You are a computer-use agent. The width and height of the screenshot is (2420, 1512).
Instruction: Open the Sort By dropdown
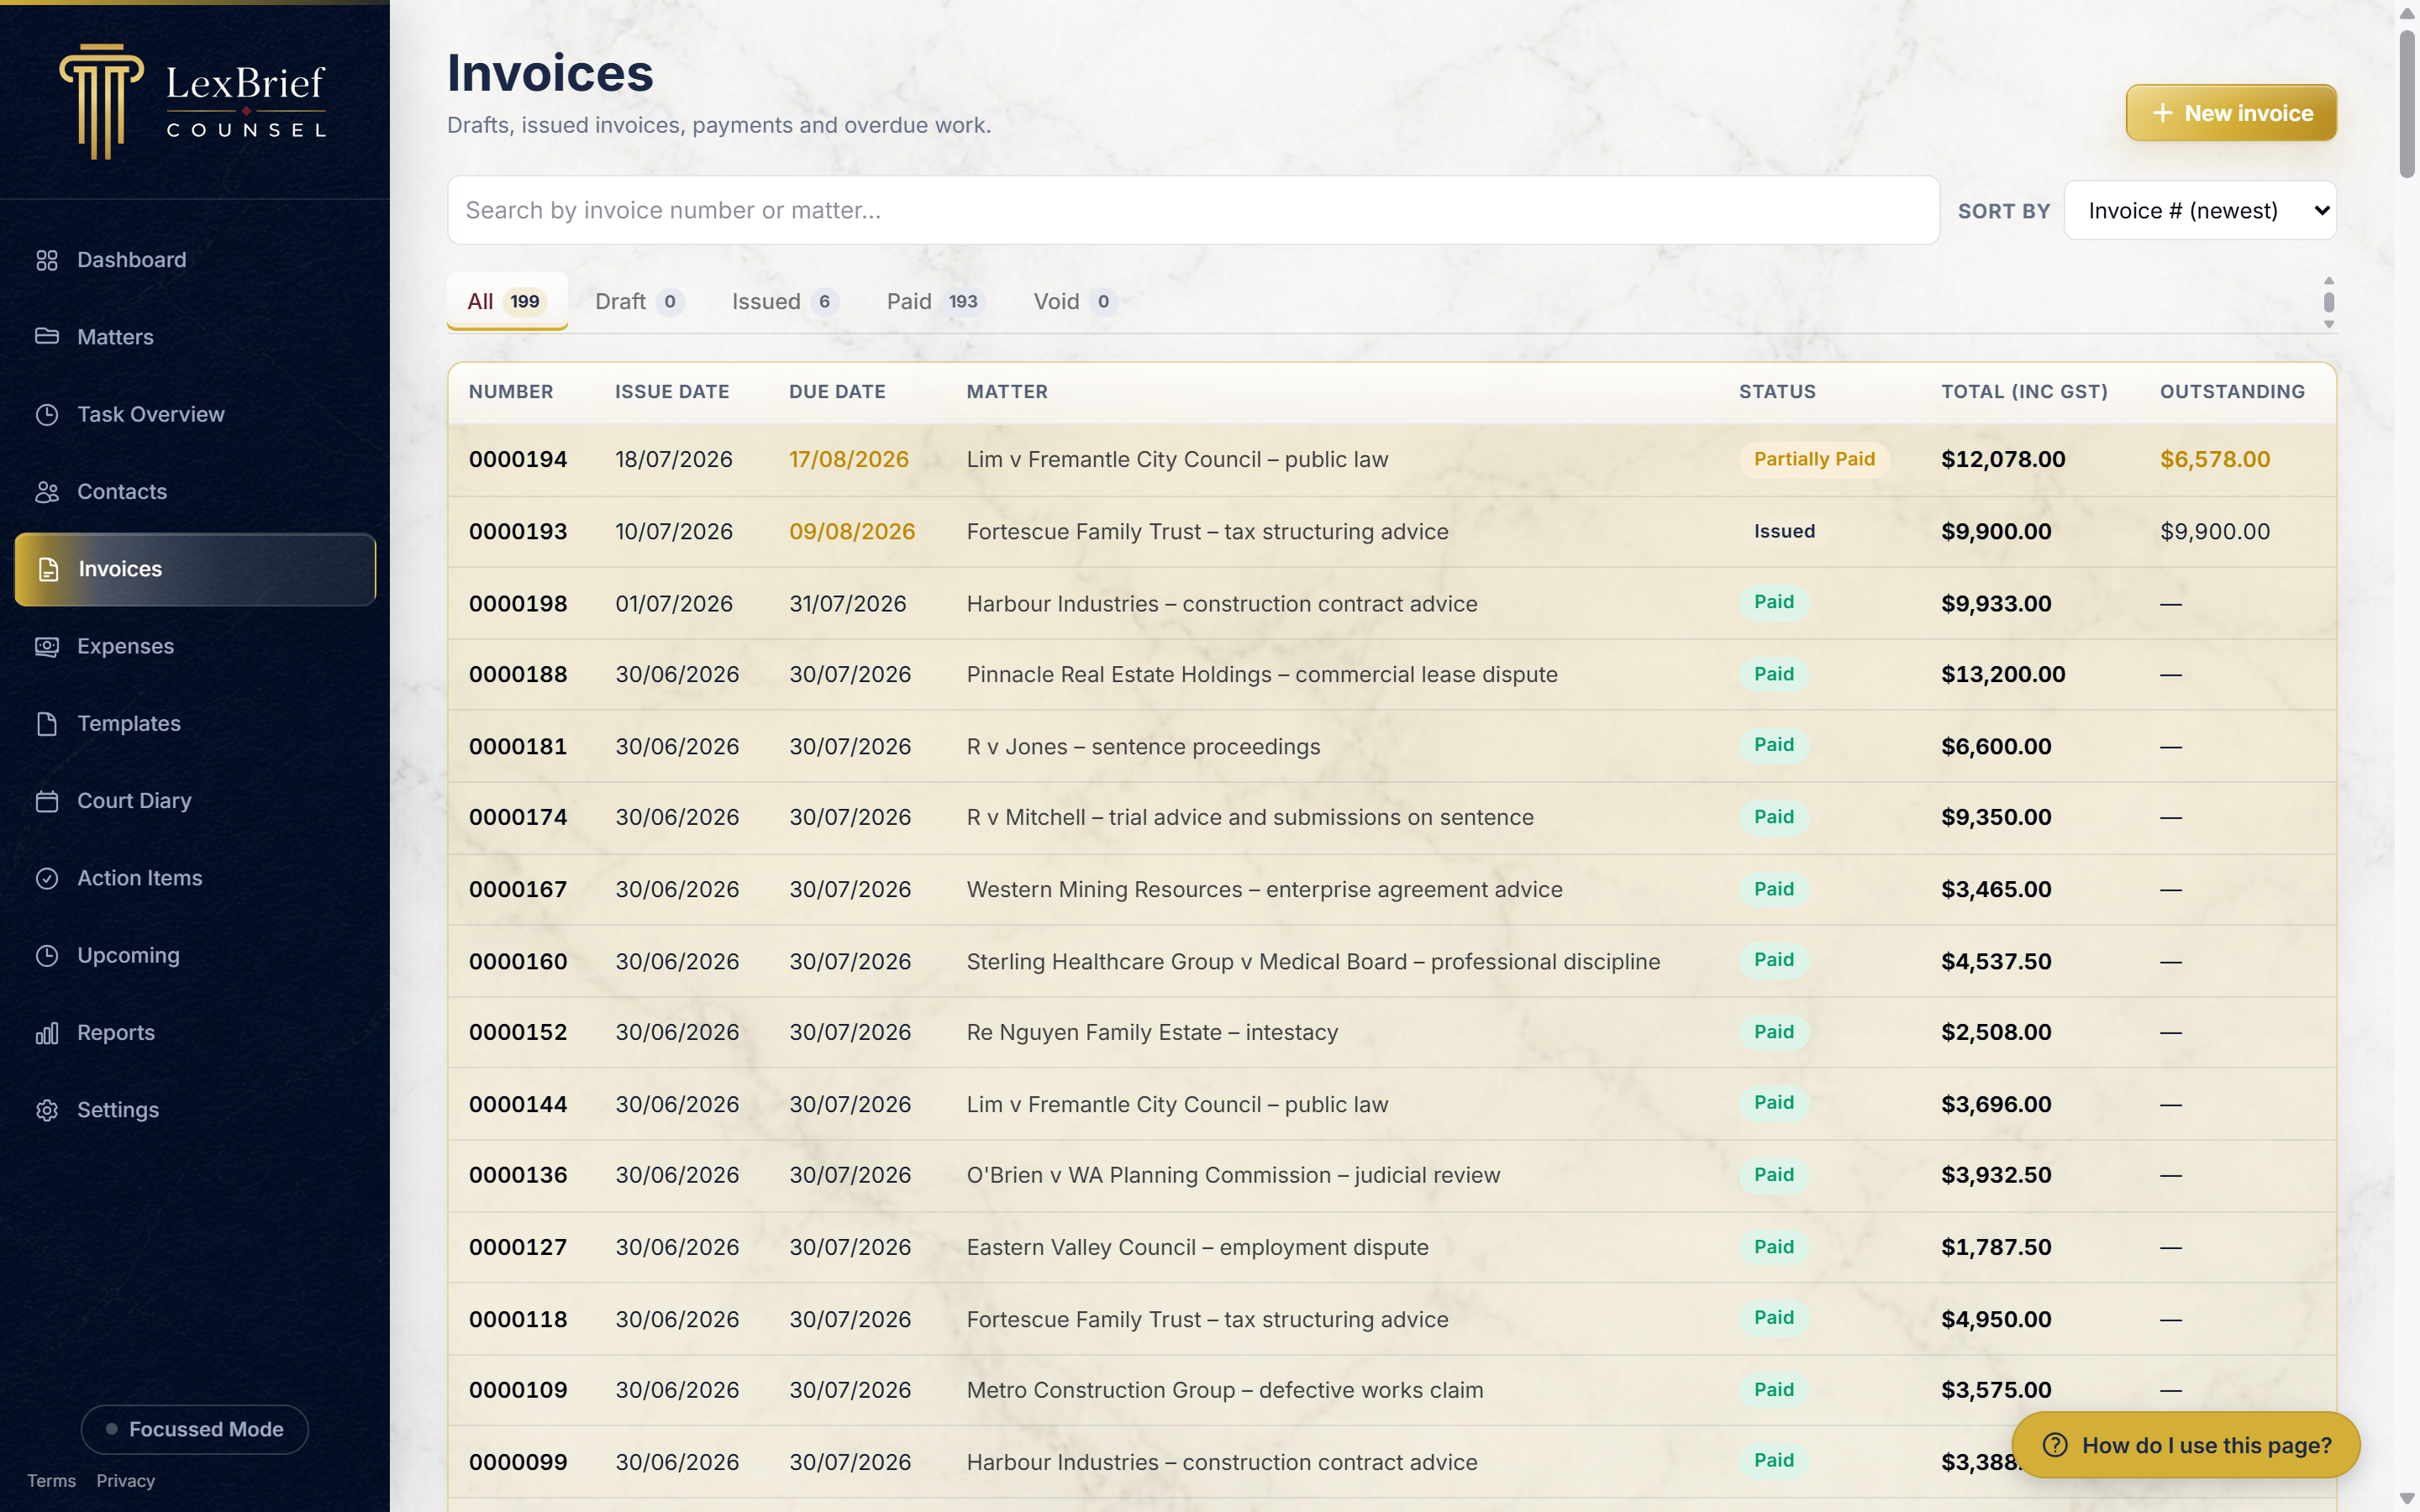[x=2200, y=210]
